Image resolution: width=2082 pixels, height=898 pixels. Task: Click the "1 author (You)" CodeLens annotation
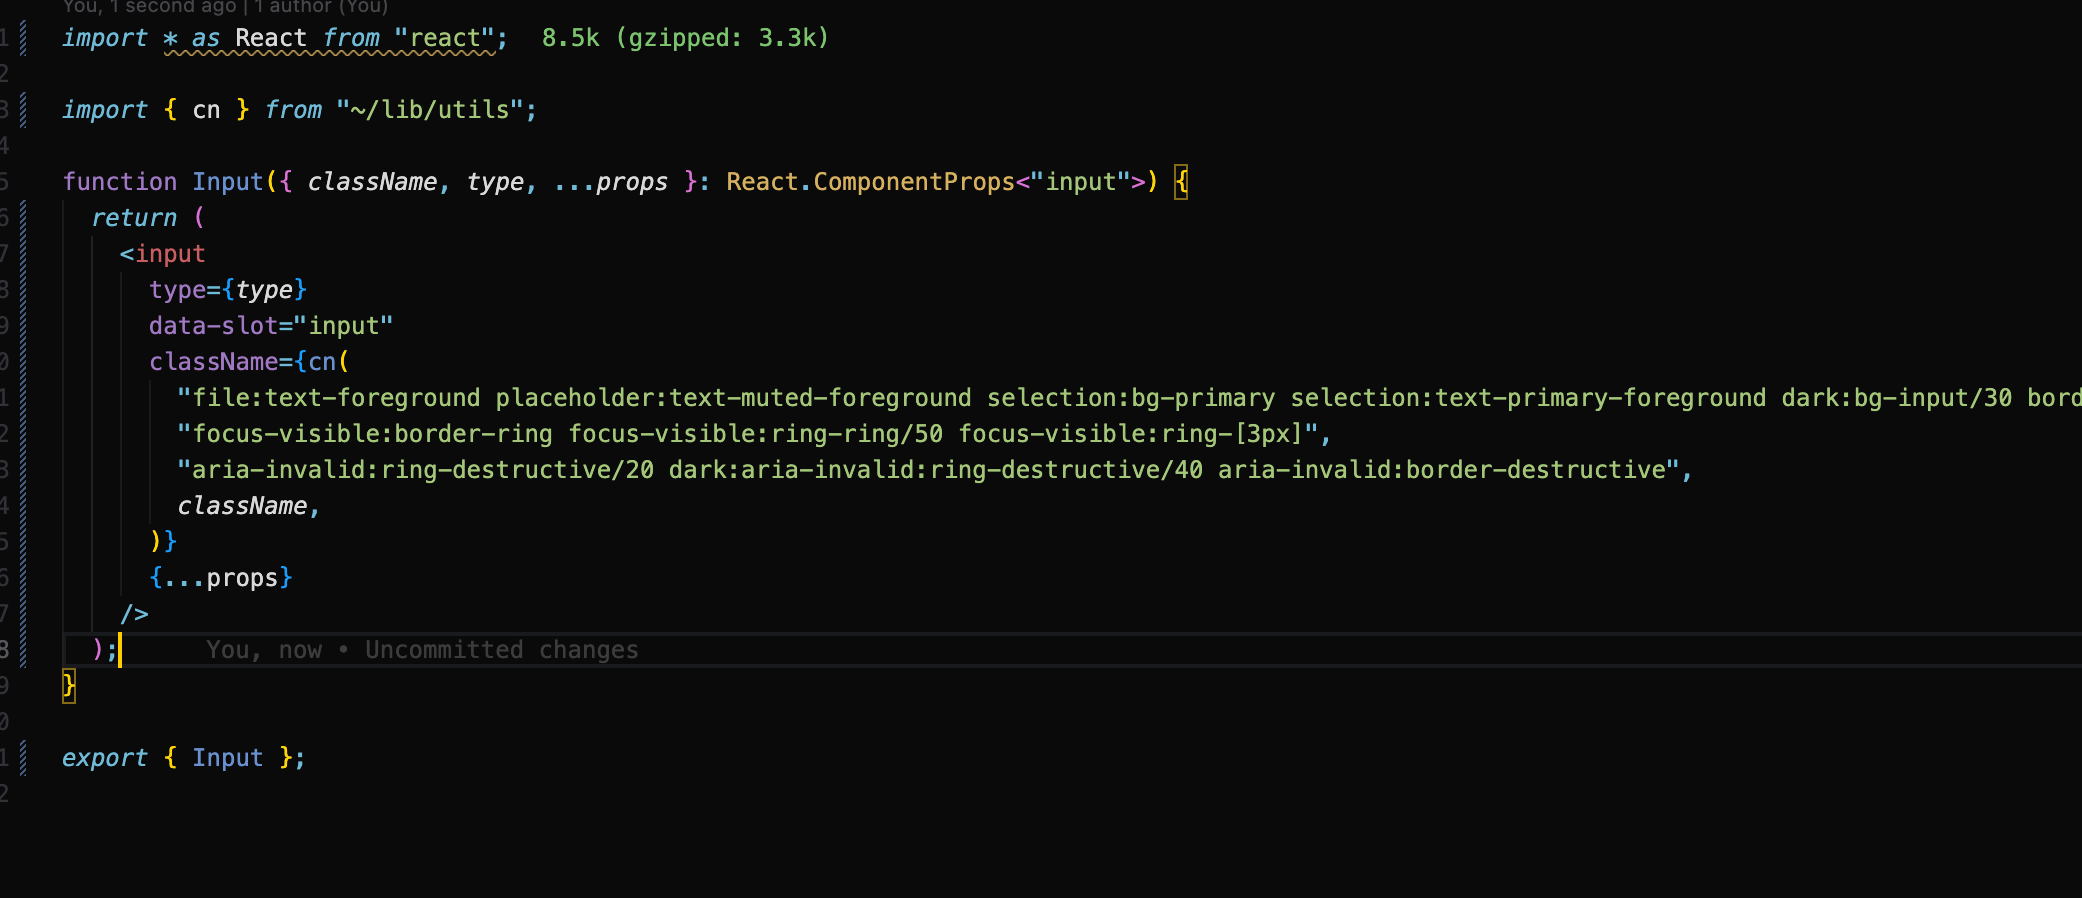point(321,6)
